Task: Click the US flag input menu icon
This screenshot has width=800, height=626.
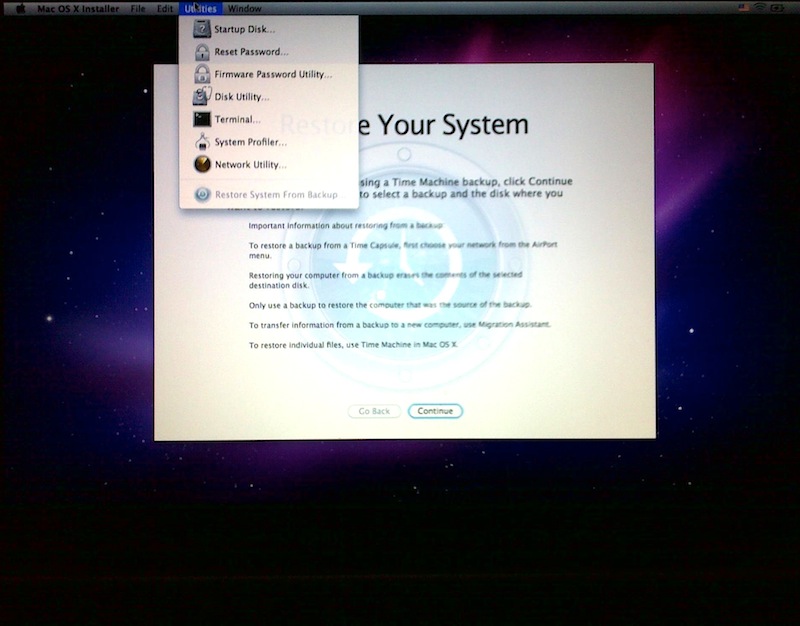Action: click(744, 8)
